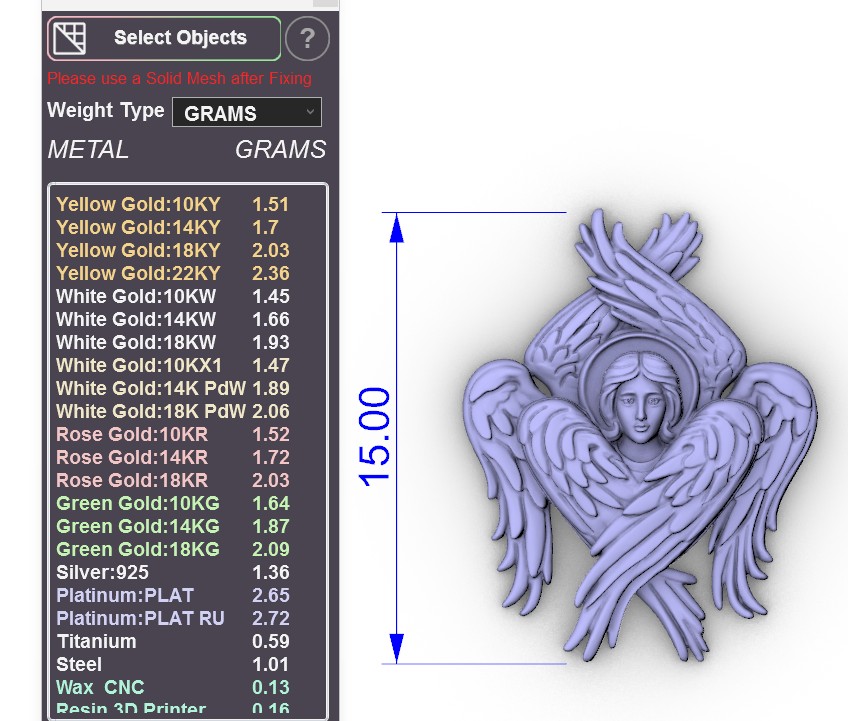Viewport: 848px width, 721px height.
Task: Open the Weight Type GRAMS dropdown
Action: click(247, 113)
